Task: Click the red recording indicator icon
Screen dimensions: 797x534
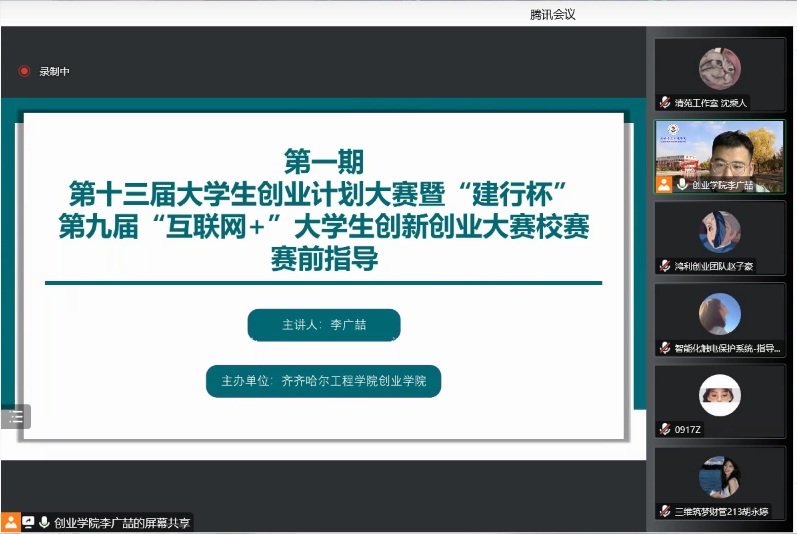Action: (24, 71)
